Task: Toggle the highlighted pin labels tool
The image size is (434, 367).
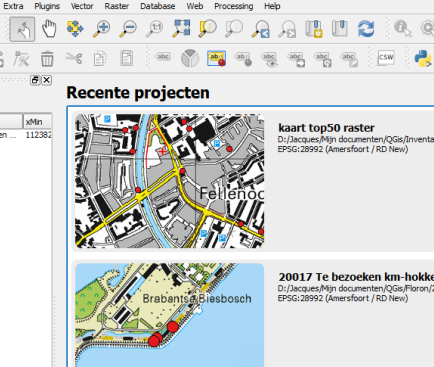Action: (x=216, y=59)
